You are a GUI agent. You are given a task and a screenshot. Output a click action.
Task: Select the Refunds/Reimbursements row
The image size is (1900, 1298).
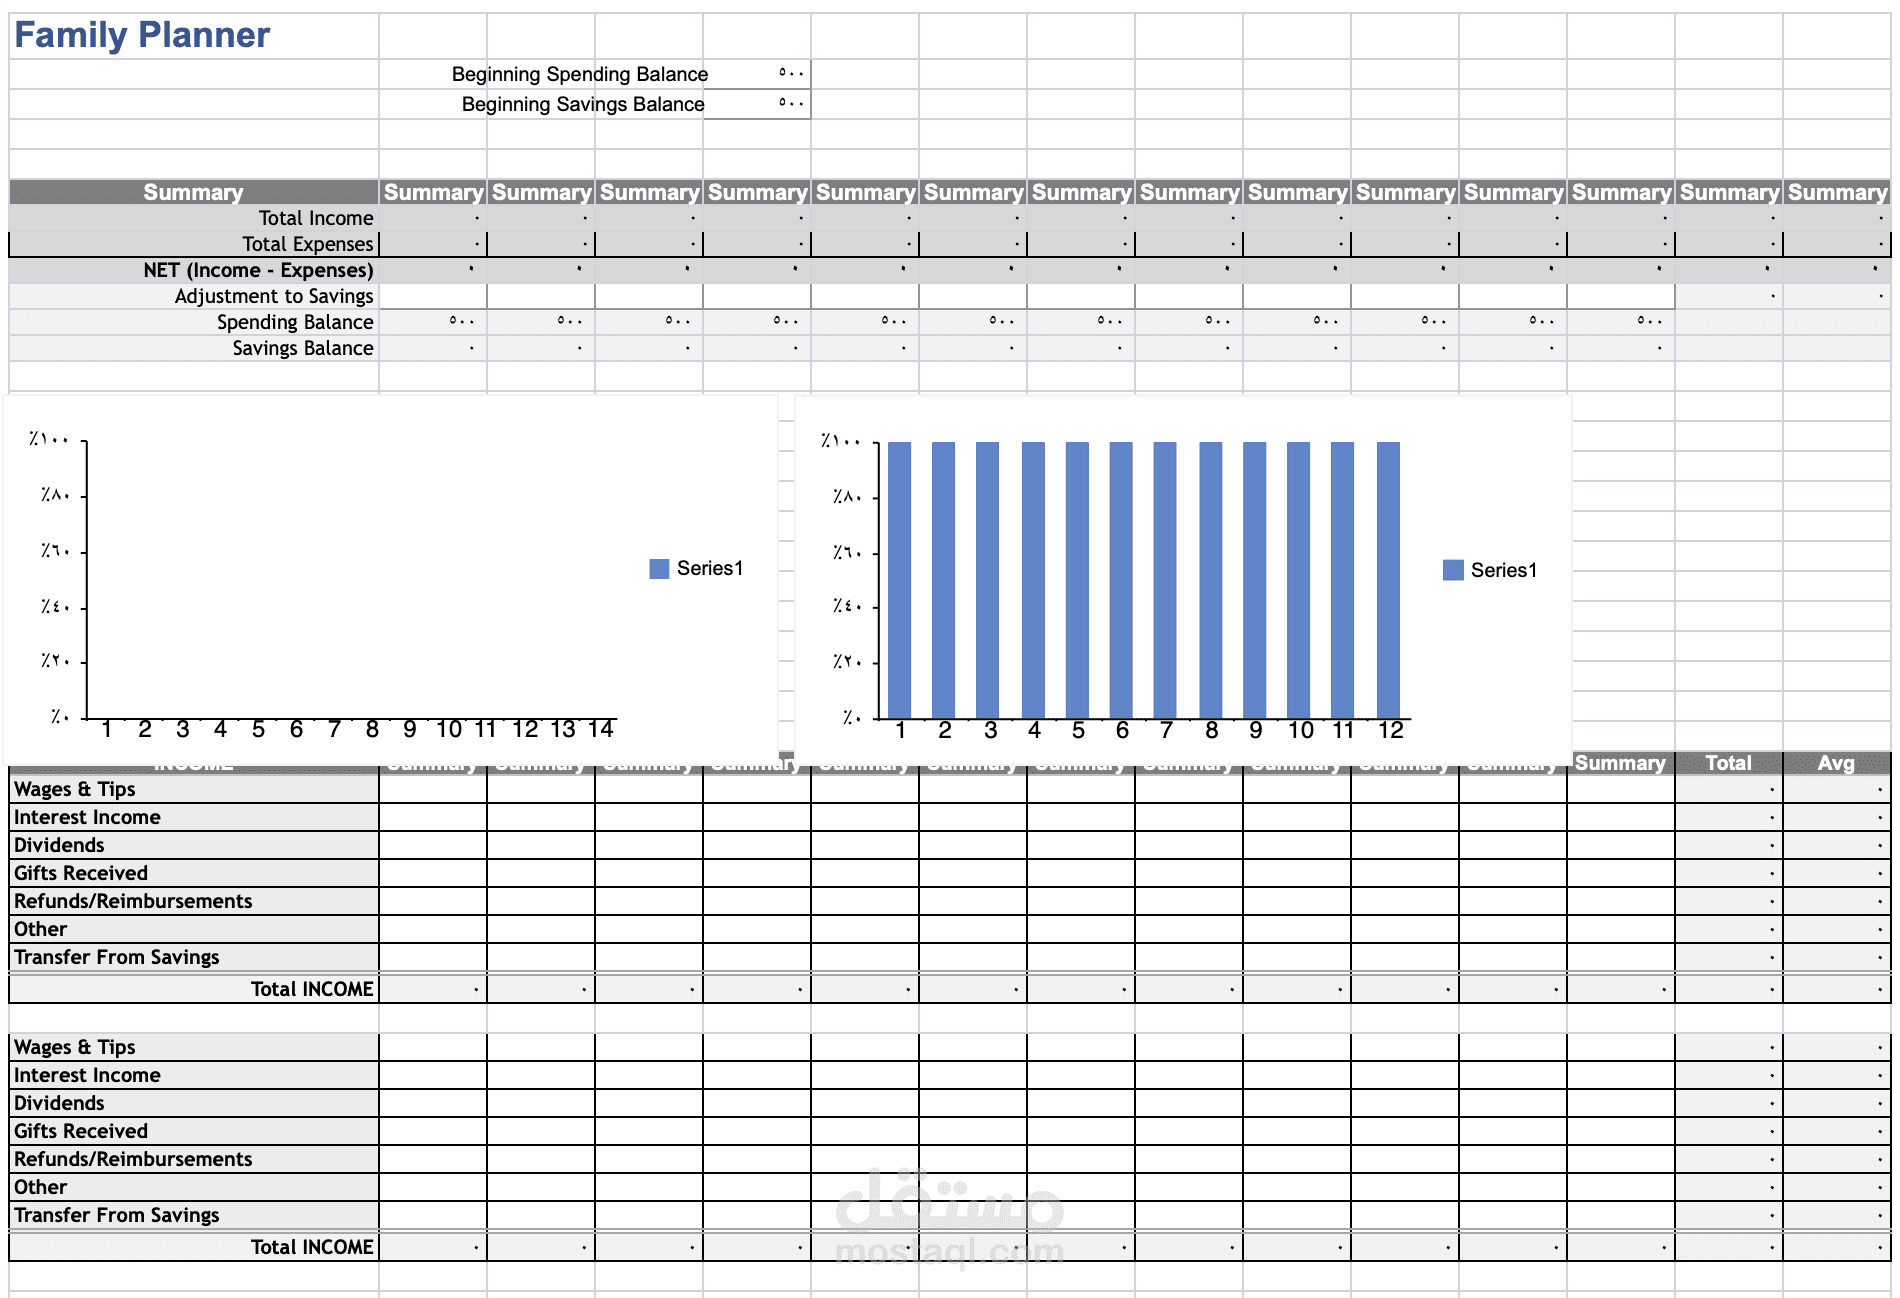pos(131,901)
